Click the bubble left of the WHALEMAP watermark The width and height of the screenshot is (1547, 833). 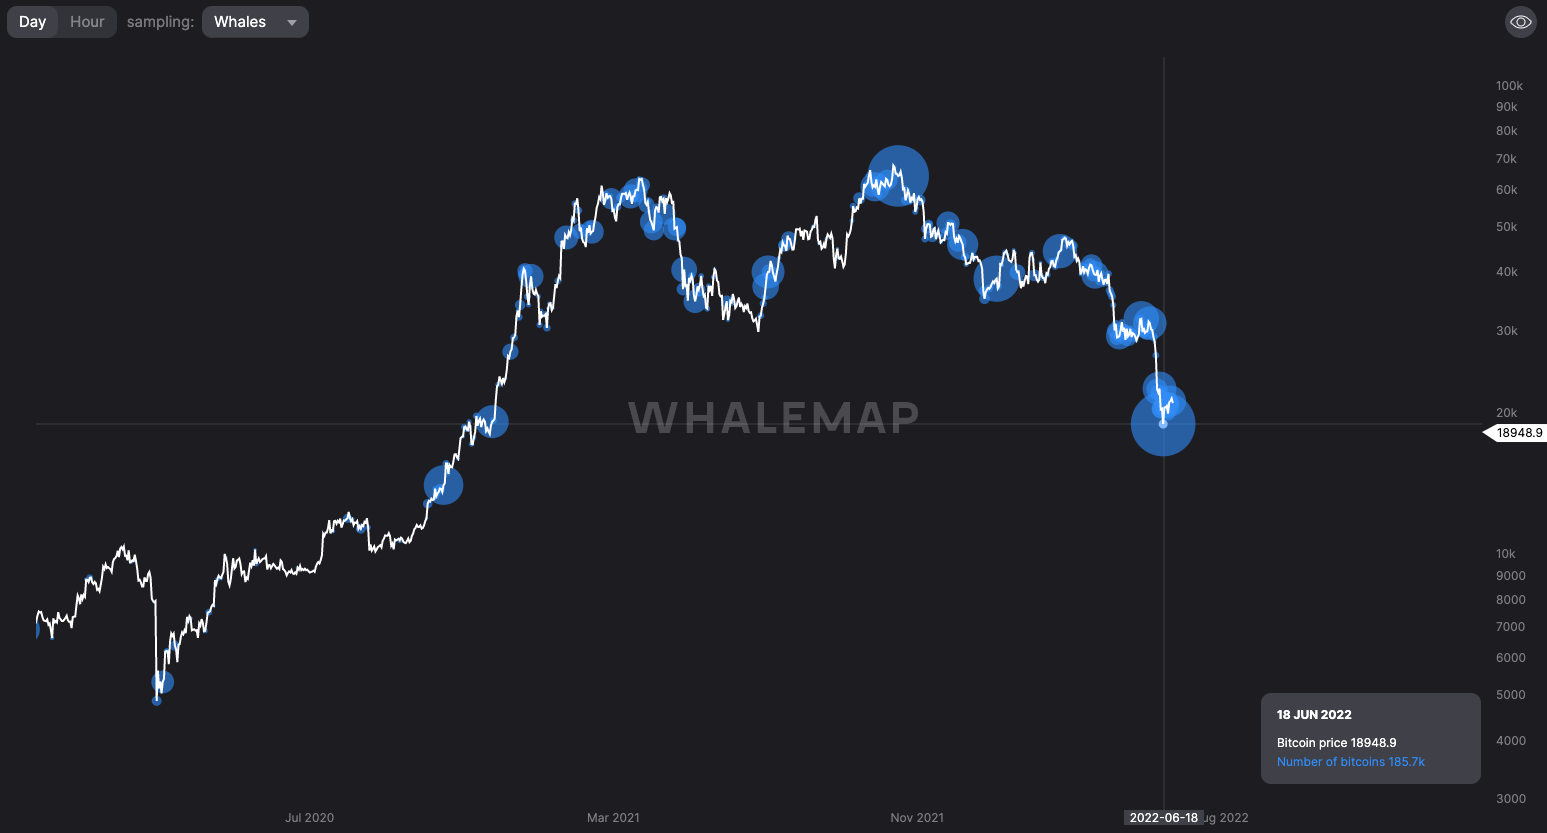(491, 422)
